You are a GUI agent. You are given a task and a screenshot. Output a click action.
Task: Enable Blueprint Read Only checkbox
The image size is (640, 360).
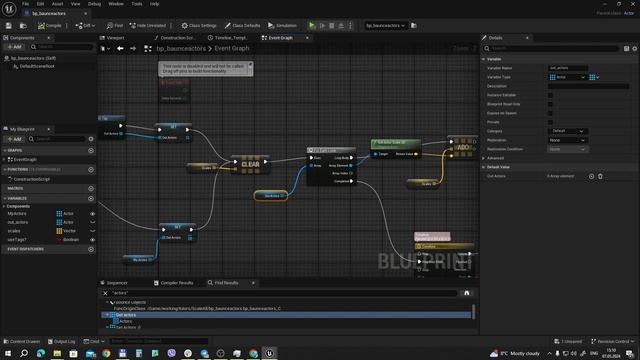550,104
